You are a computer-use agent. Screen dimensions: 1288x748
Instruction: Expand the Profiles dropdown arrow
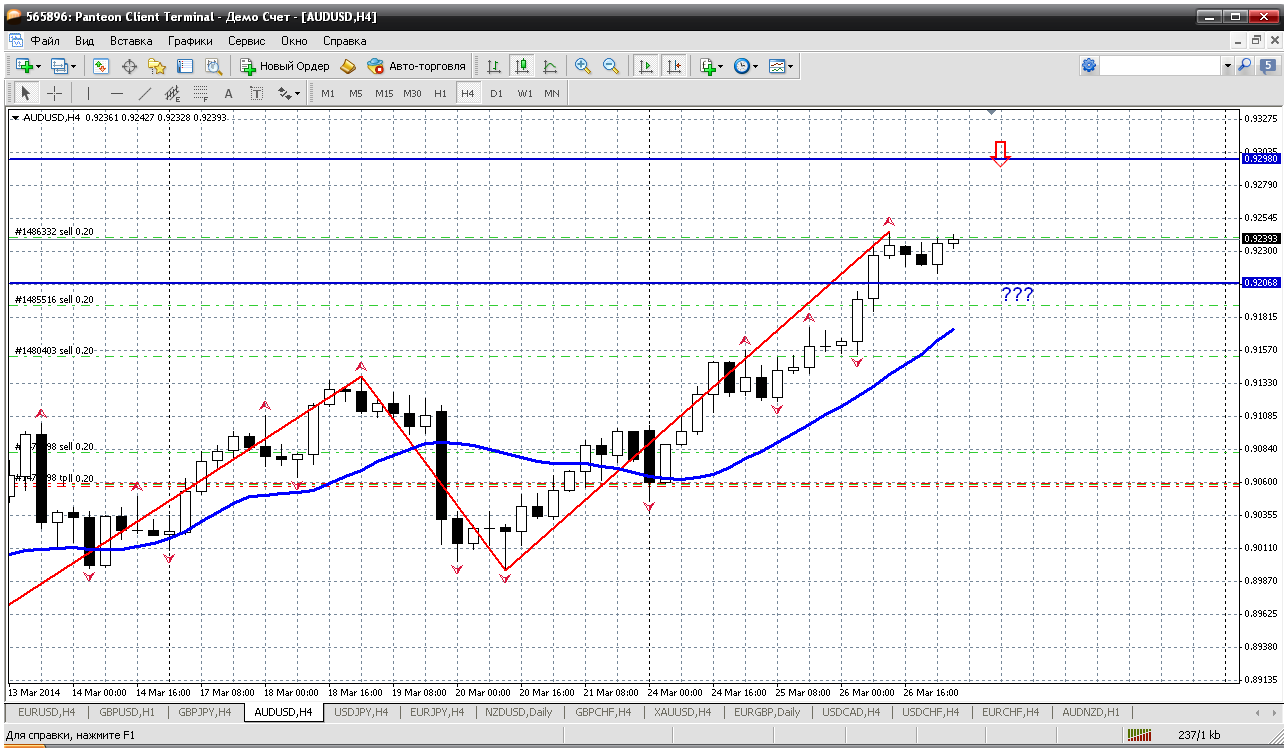click(73, 66)
